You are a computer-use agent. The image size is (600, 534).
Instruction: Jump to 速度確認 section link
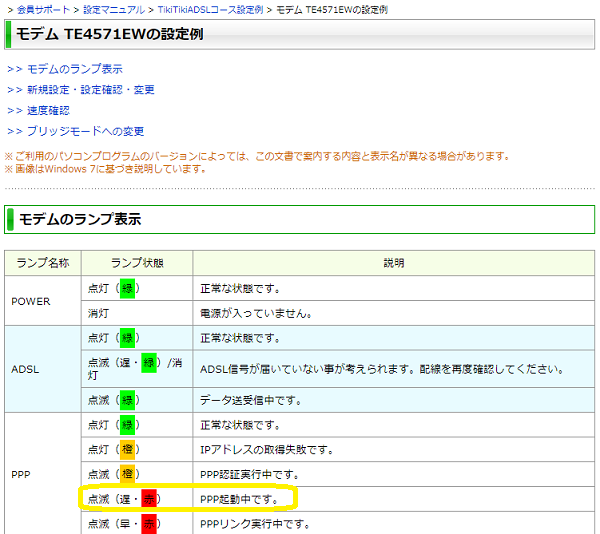click(x=48, y=110)
